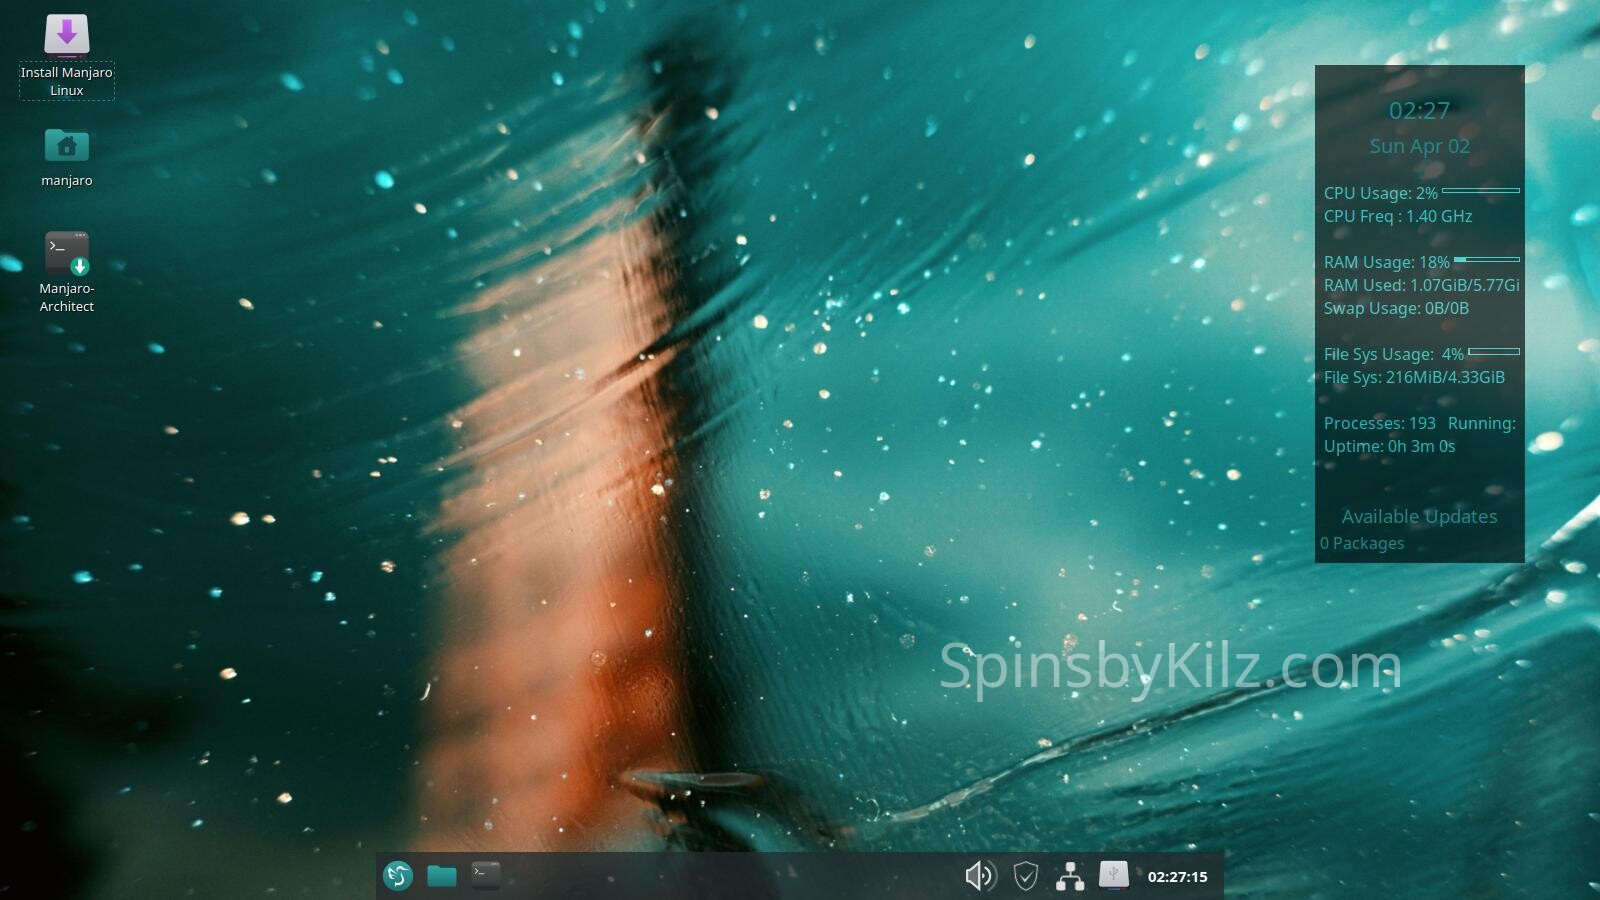Click the SpinsbyKilz.com watermark text

1169,667
